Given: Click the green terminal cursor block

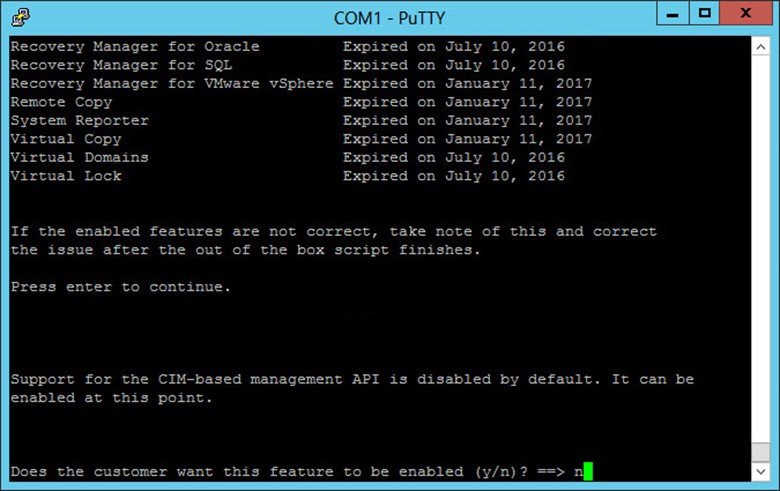Looking at the screenshot, I should pyautogui.click(x=588, y=471).
